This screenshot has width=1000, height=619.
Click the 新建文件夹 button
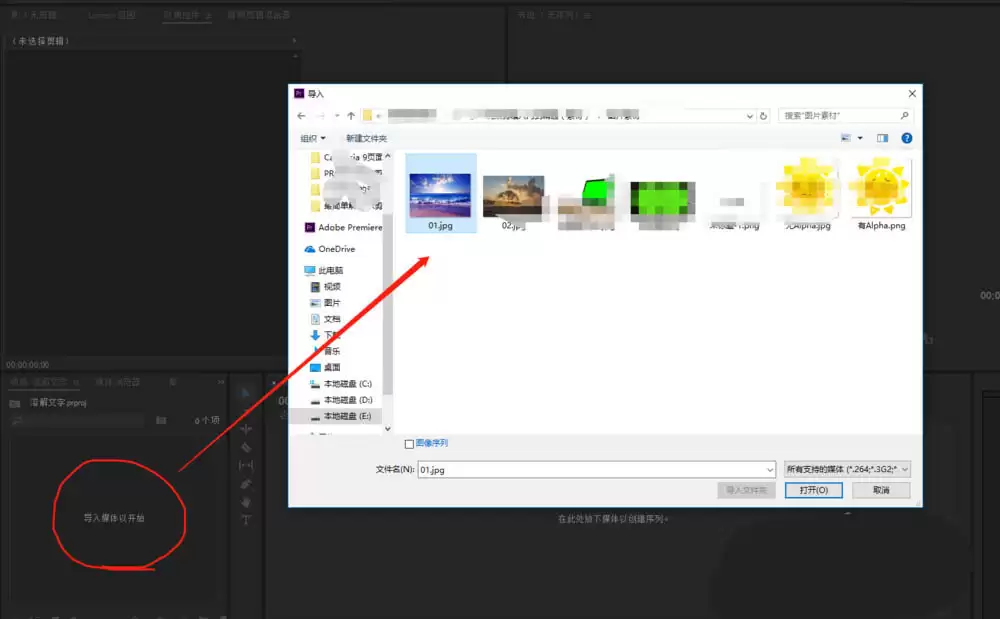(x=366, y=138)
